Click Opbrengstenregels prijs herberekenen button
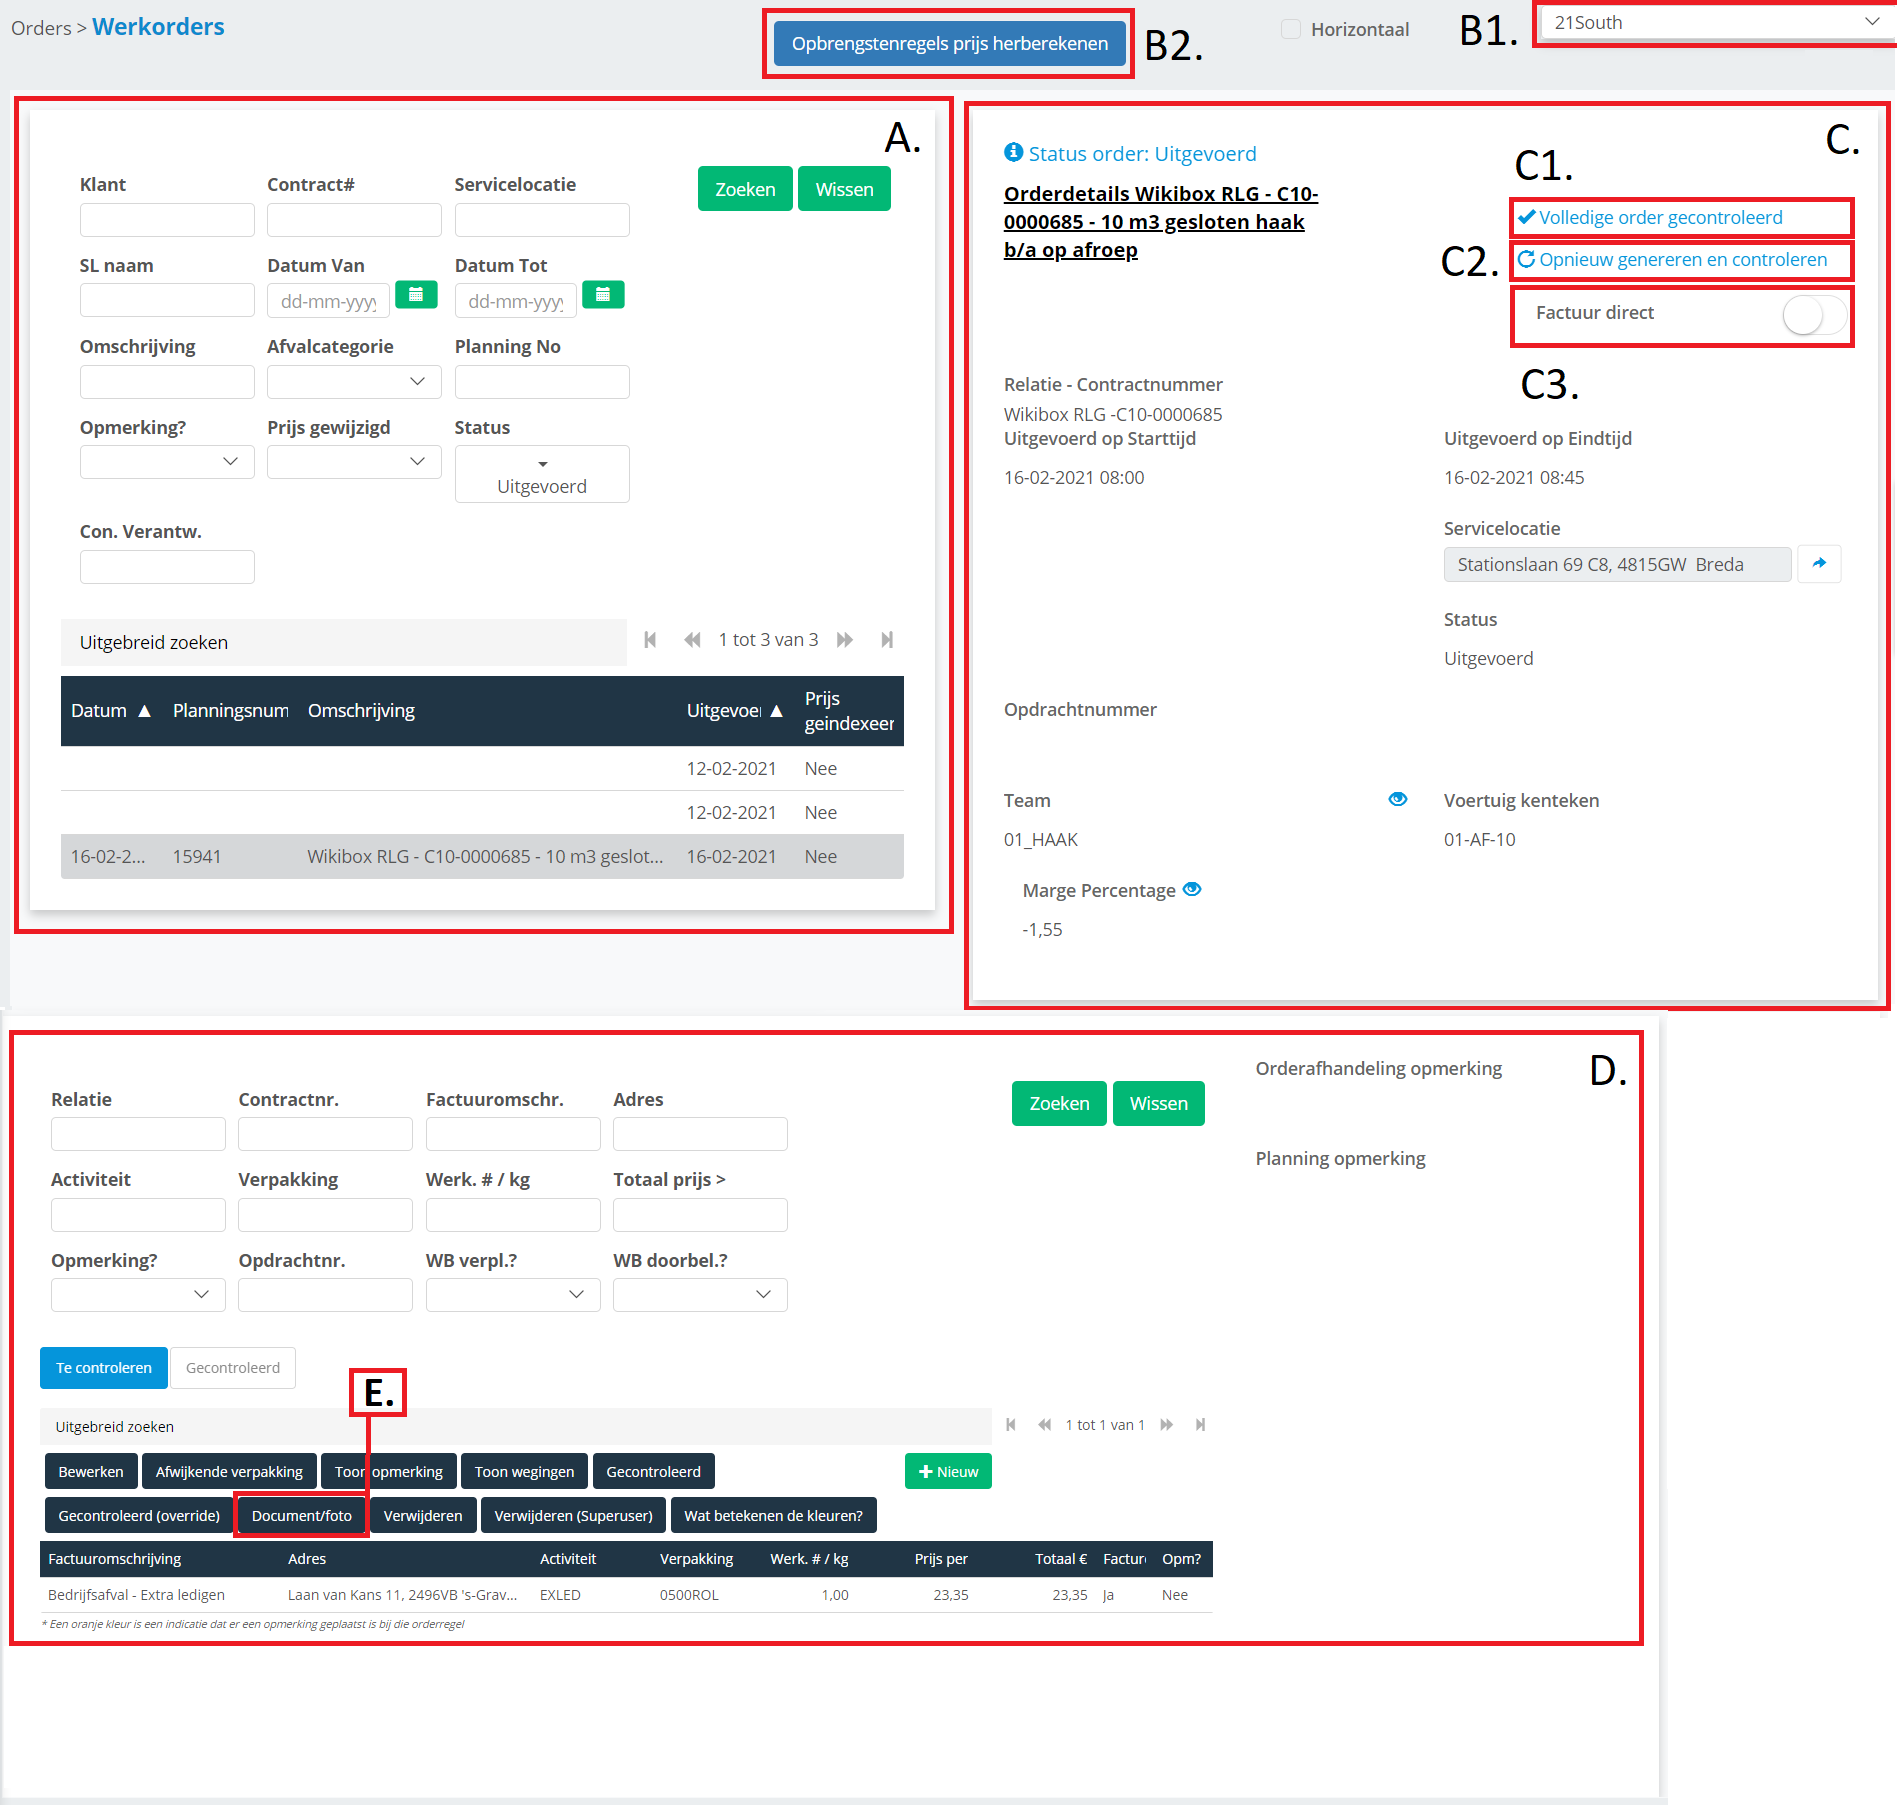1897x1805 pixels. tap(950, 44)
